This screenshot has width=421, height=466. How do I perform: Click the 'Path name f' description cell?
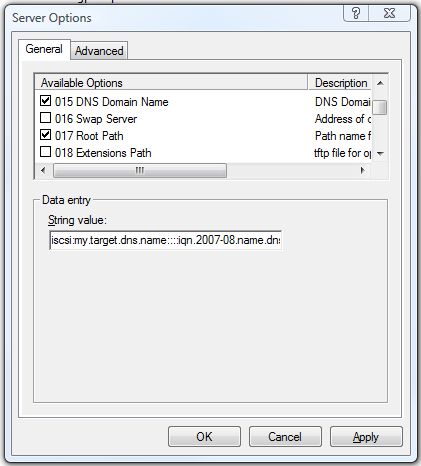click(343, 136)
